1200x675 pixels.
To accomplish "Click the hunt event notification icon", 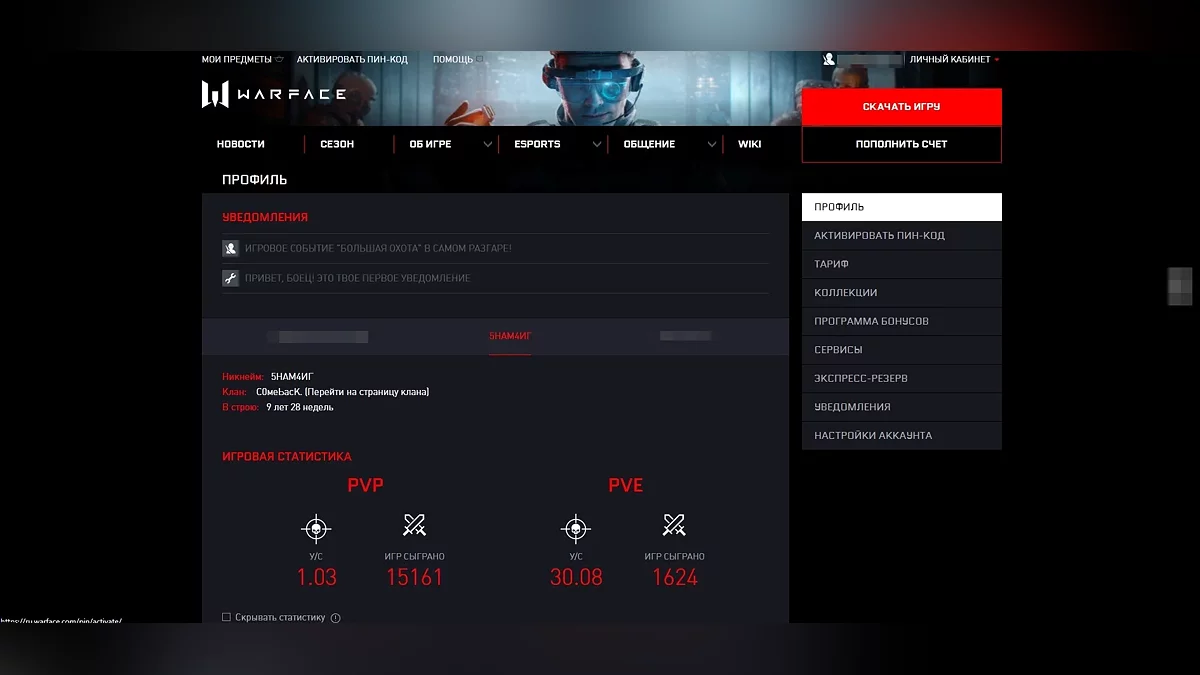I will pos(231,248).
